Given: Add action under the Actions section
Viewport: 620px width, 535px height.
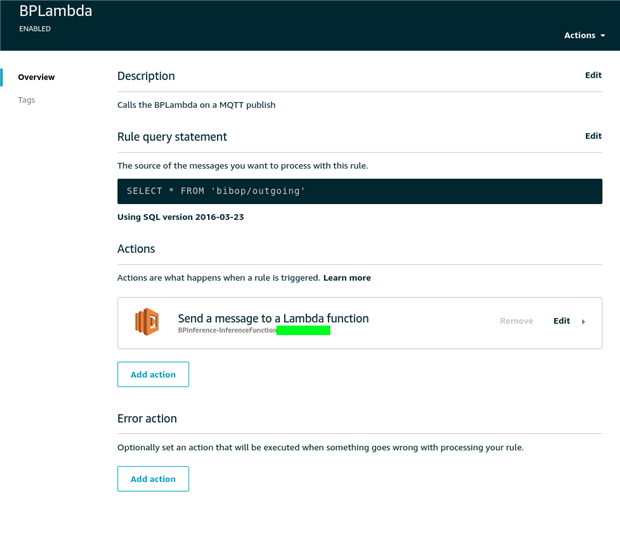Looking at the screenshot, I should tap(153, 374).
